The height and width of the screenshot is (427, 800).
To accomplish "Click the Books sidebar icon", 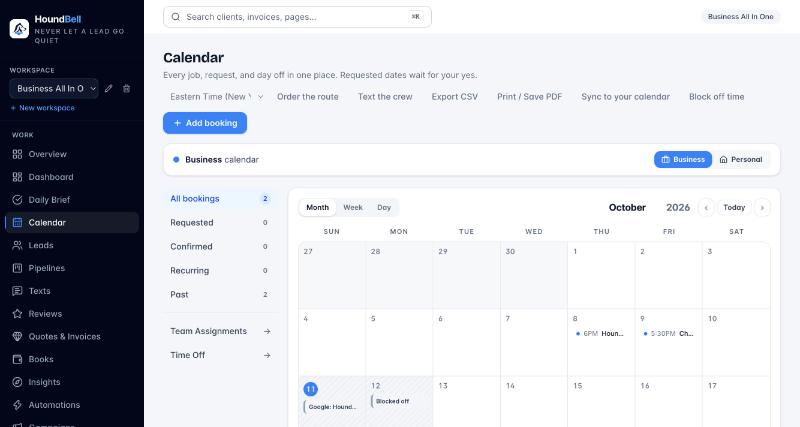I will click(17, 359).
